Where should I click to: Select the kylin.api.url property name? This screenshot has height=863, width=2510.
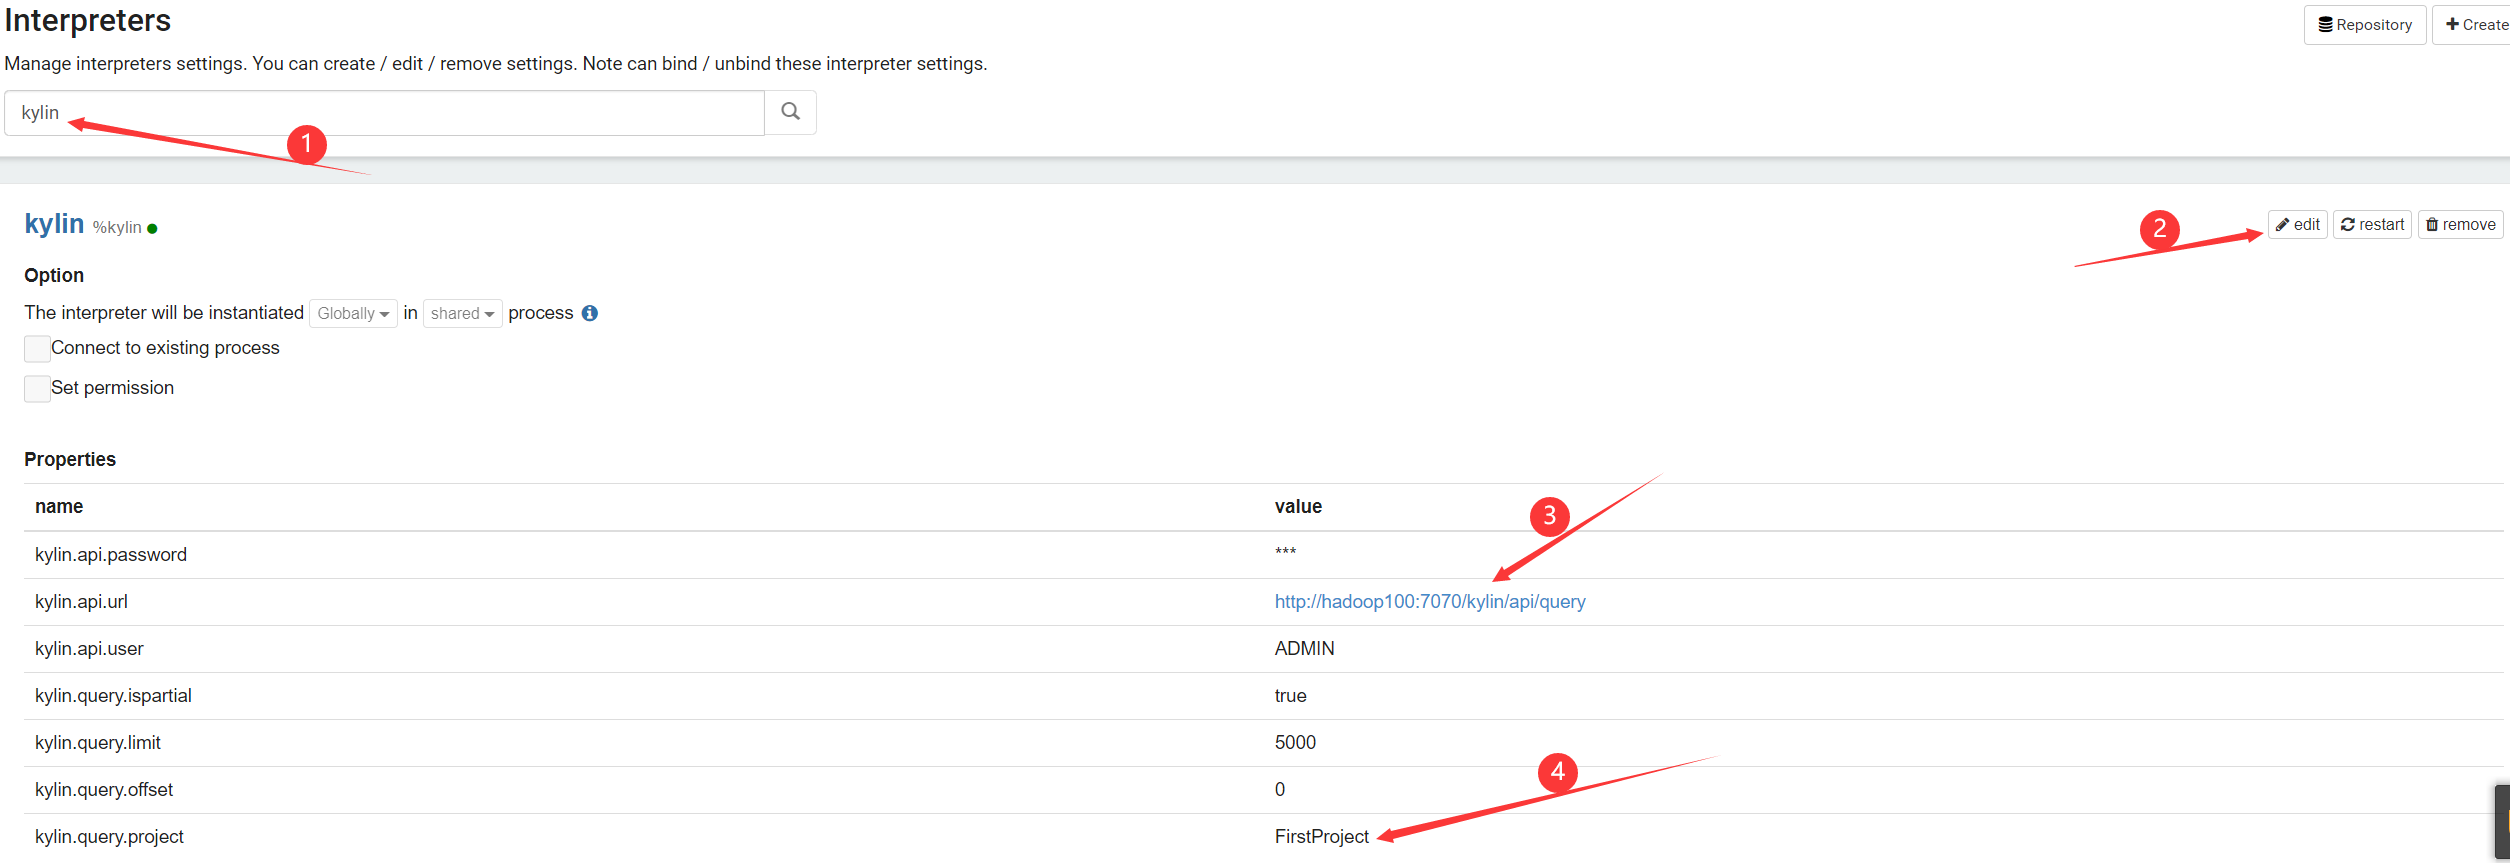coord(81,601)
